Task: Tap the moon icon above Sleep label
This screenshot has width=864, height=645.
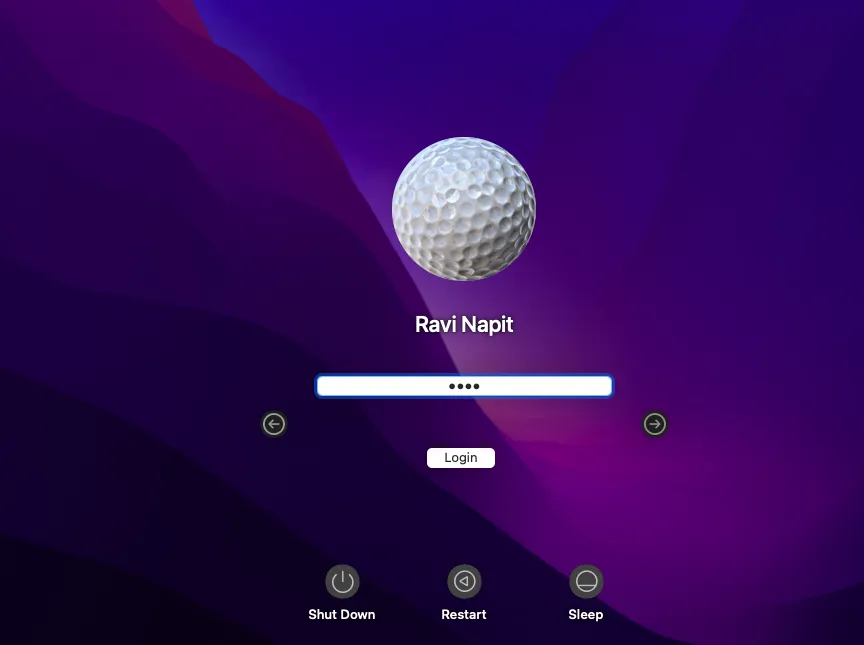Action: tap(586, 581)
